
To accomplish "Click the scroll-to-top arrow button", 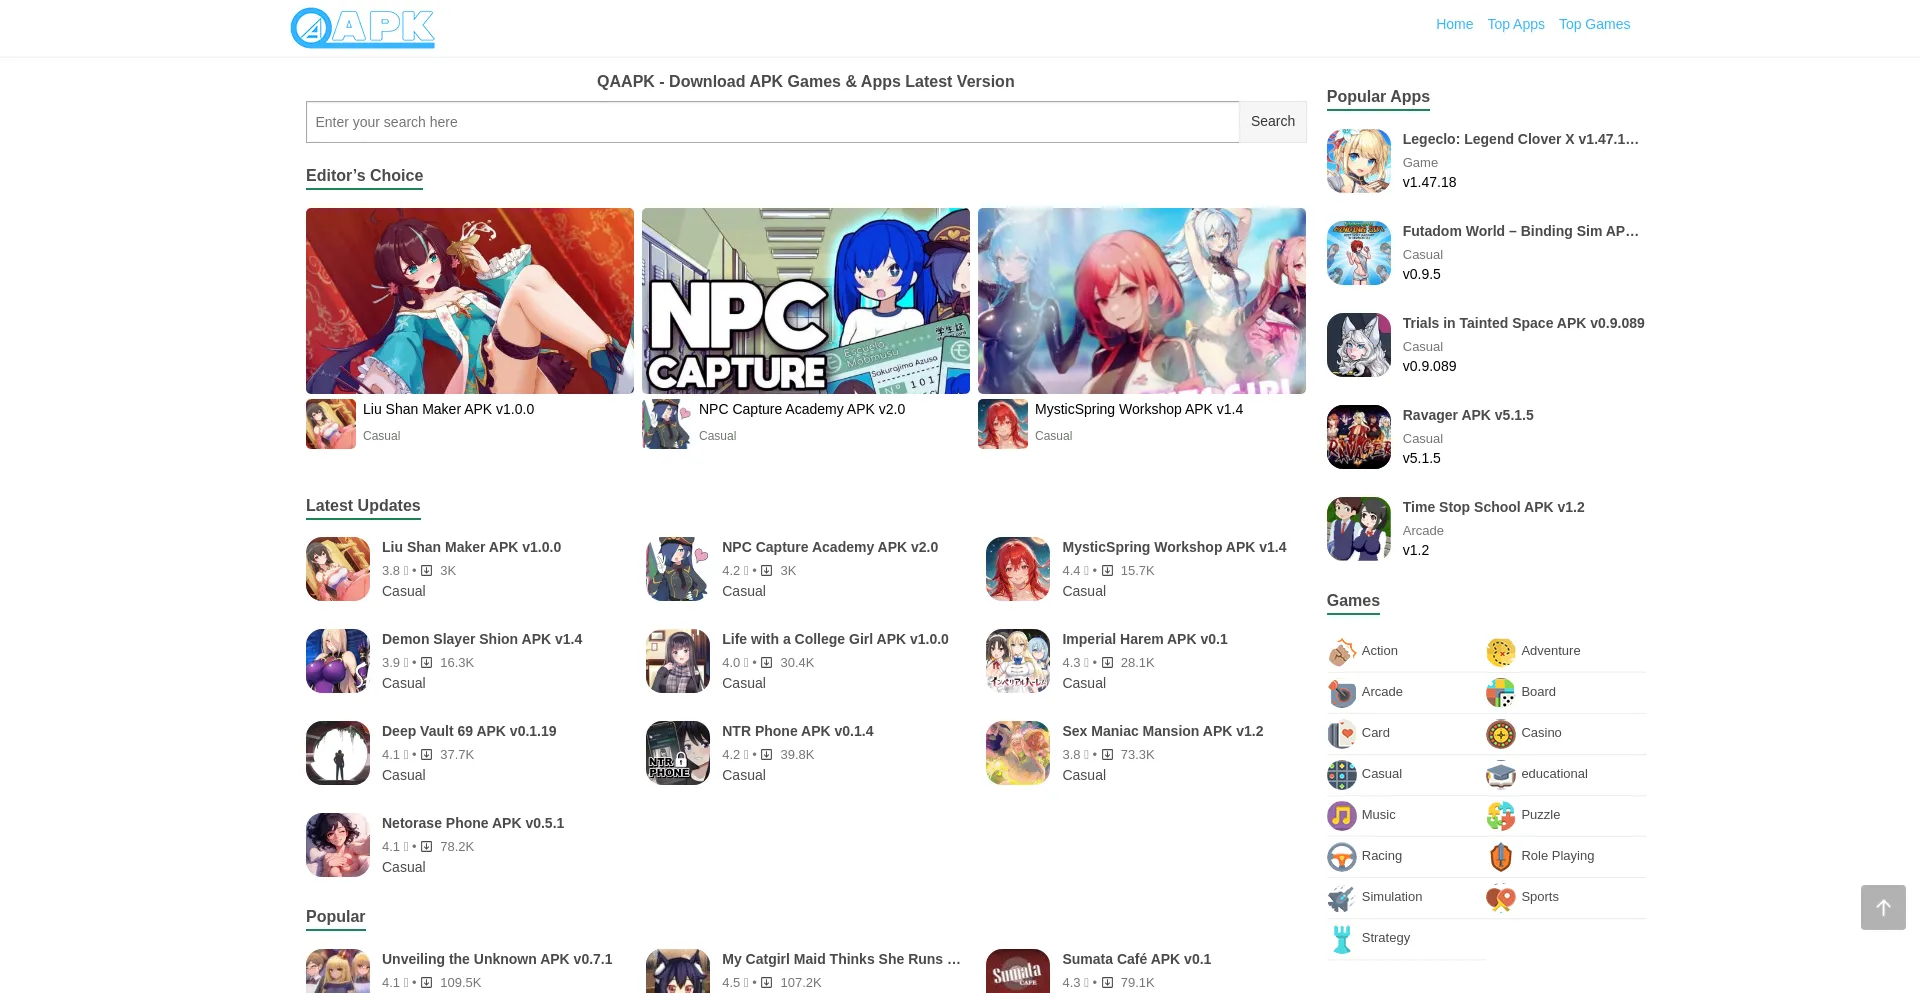I will click(x=1883, y=907).
